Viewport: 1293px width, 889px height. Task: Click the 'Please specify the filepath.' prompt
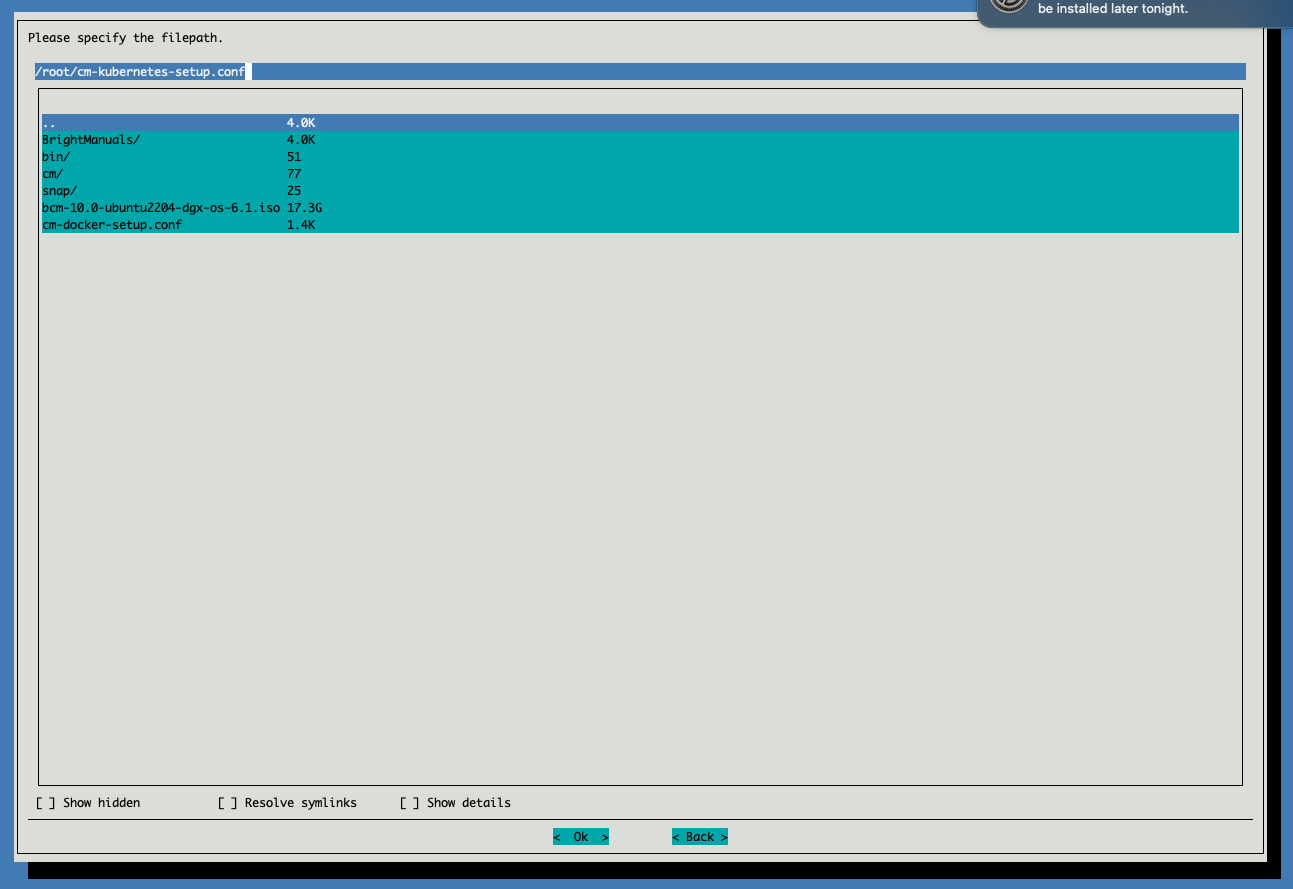coord(125,38)
